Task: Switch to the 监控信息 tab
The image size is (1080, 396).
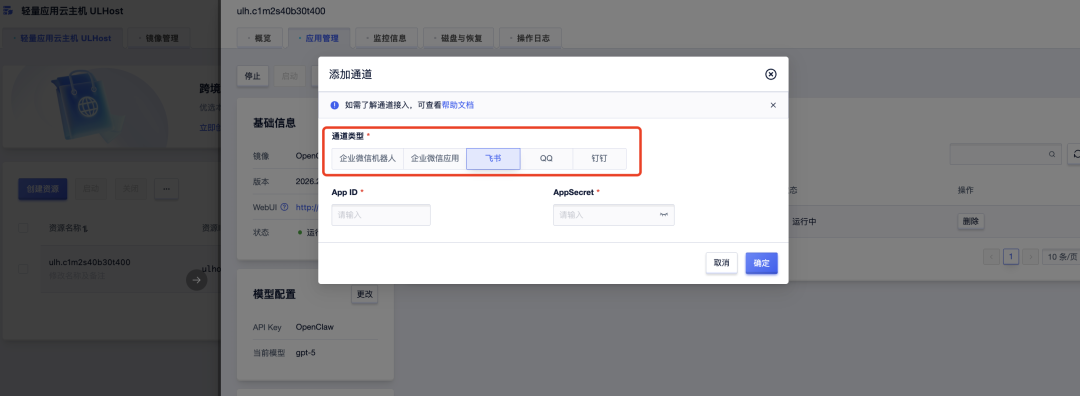Action: [x=386, y=39]
